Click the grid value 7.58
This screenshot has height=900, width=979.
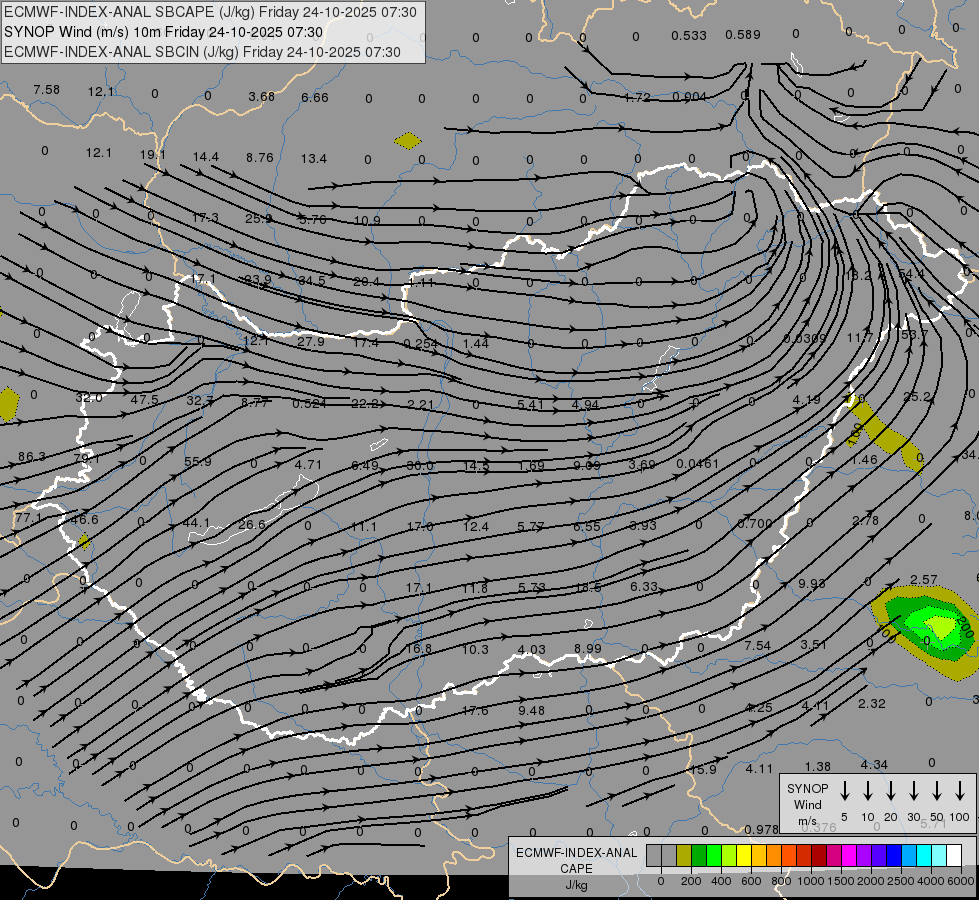tap(47, 90)
